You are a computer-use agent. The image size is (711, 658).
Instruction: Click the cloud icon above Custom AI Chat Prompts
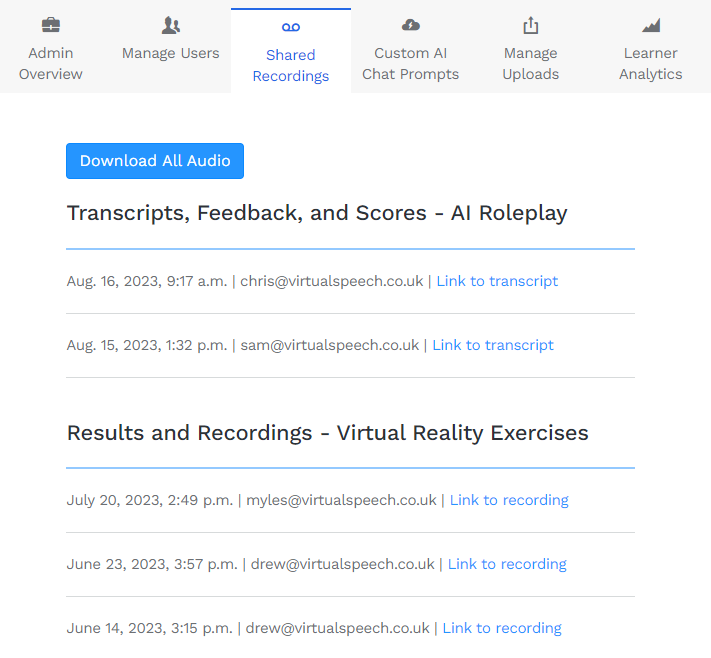tap(411, 25)
